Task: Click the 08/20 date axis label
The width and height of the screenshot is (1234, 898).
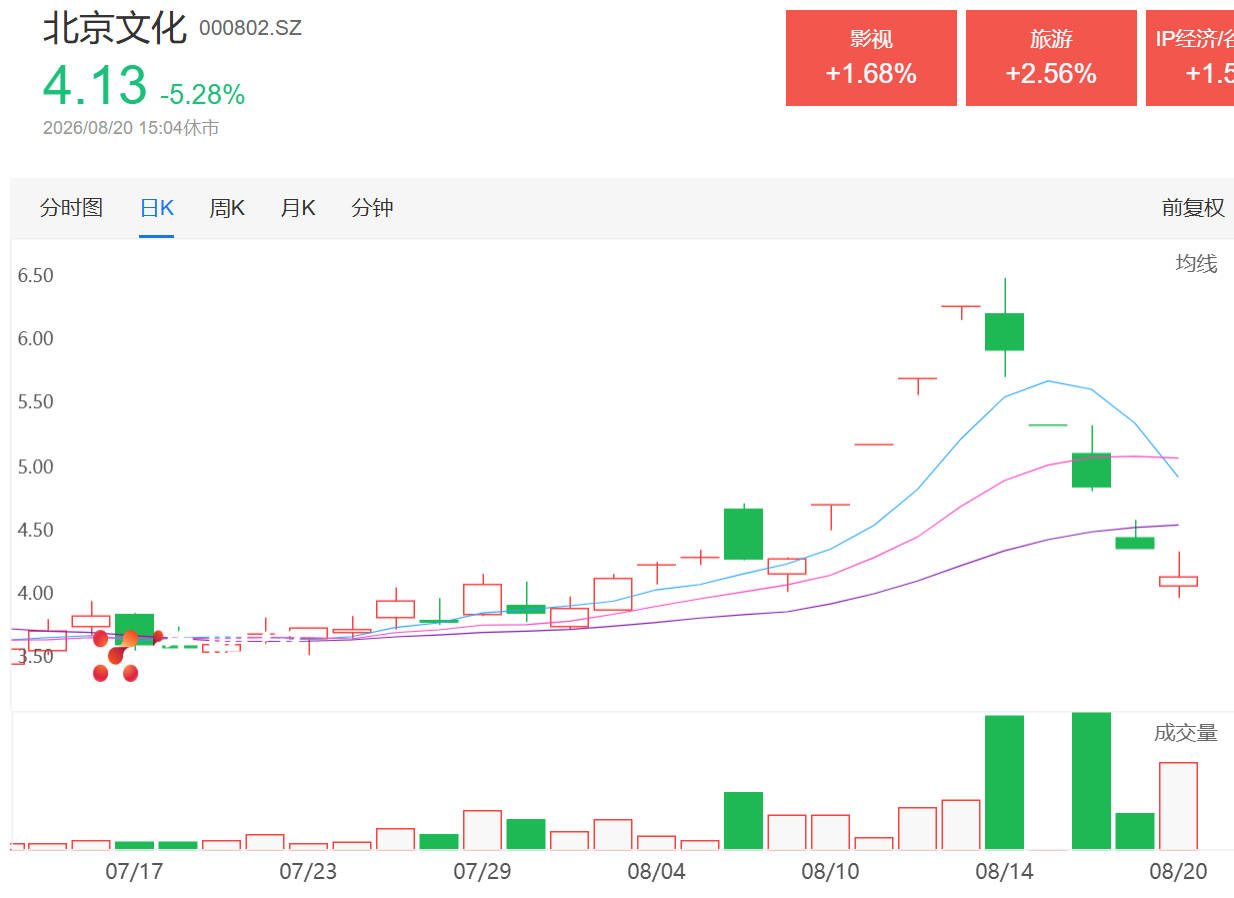Action: click(x=1178, y=872)
